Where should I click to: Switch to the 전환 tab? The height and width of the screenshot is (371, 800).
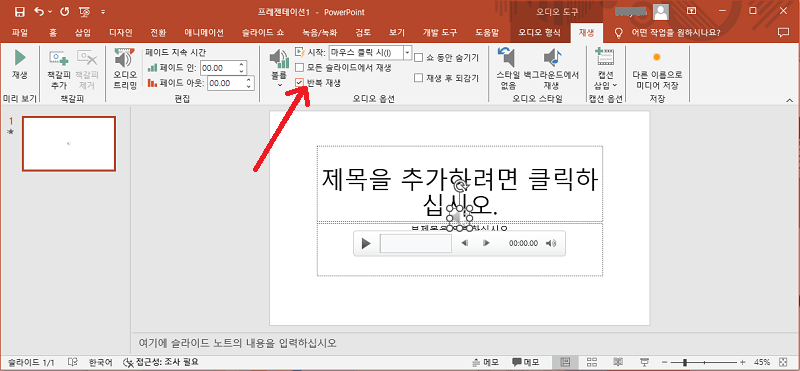[x=158, y=33]
